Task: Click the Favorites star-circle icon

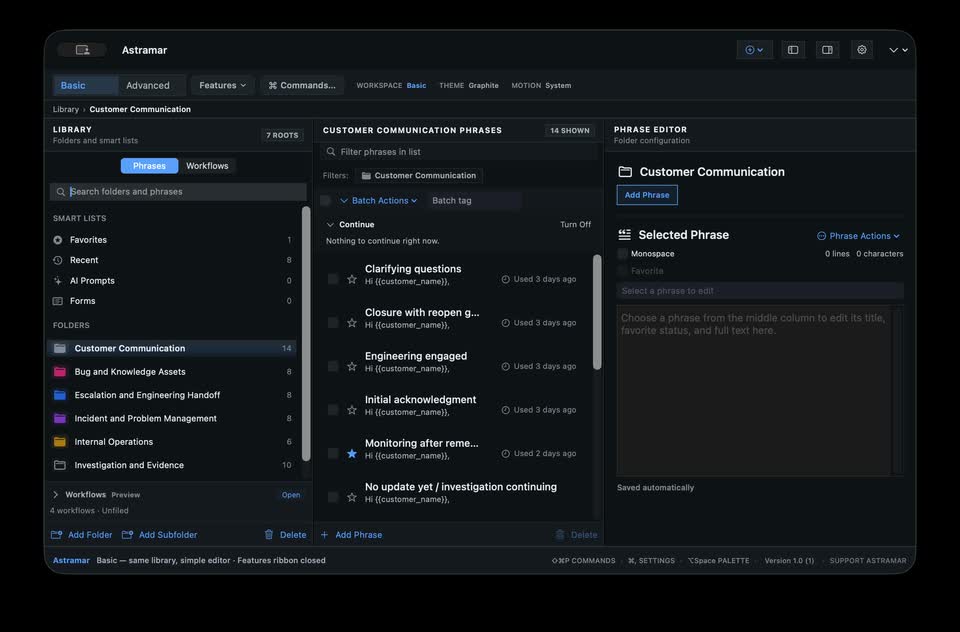Action: 58,240
